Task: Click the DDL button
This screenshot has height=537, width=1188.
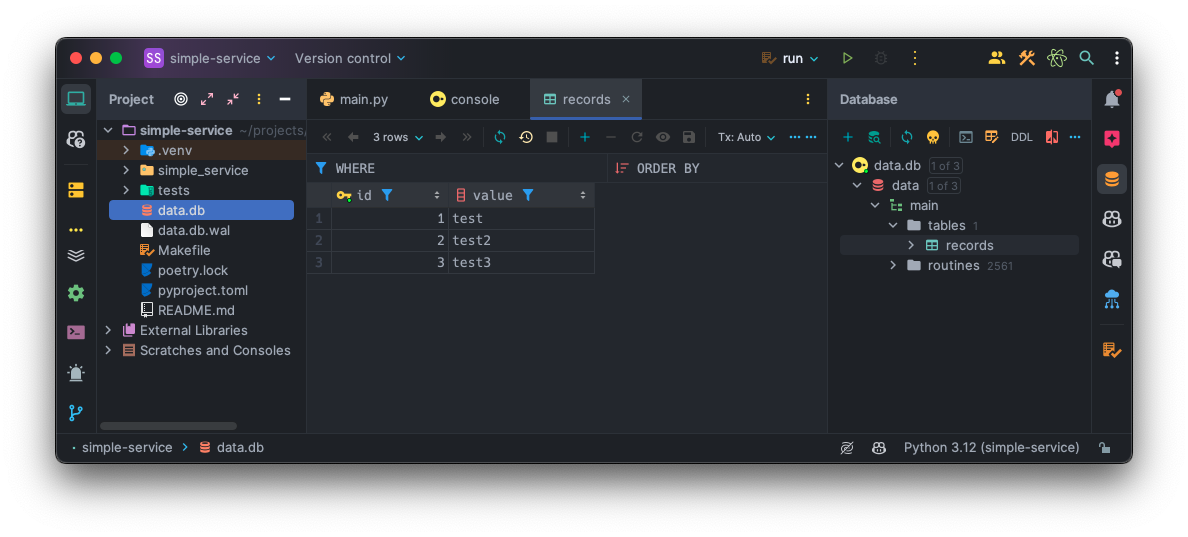Action: [1021, 137]
